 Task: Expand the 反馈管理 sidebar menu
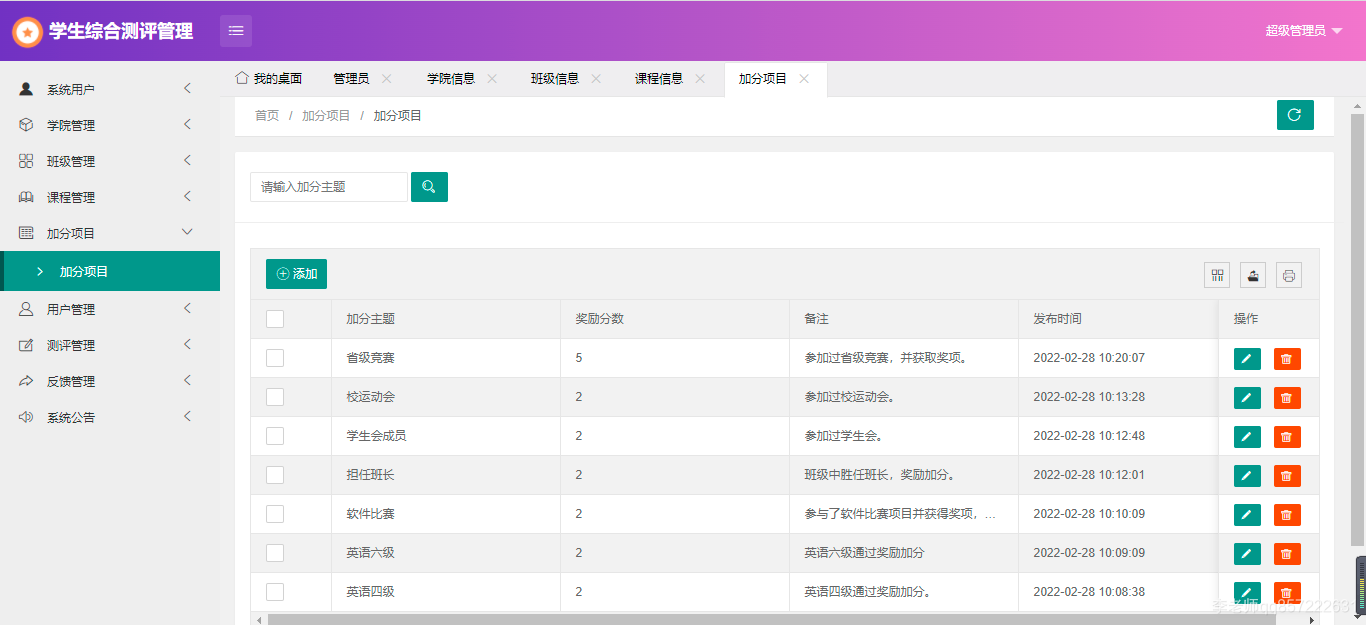[x=110, y=381]
